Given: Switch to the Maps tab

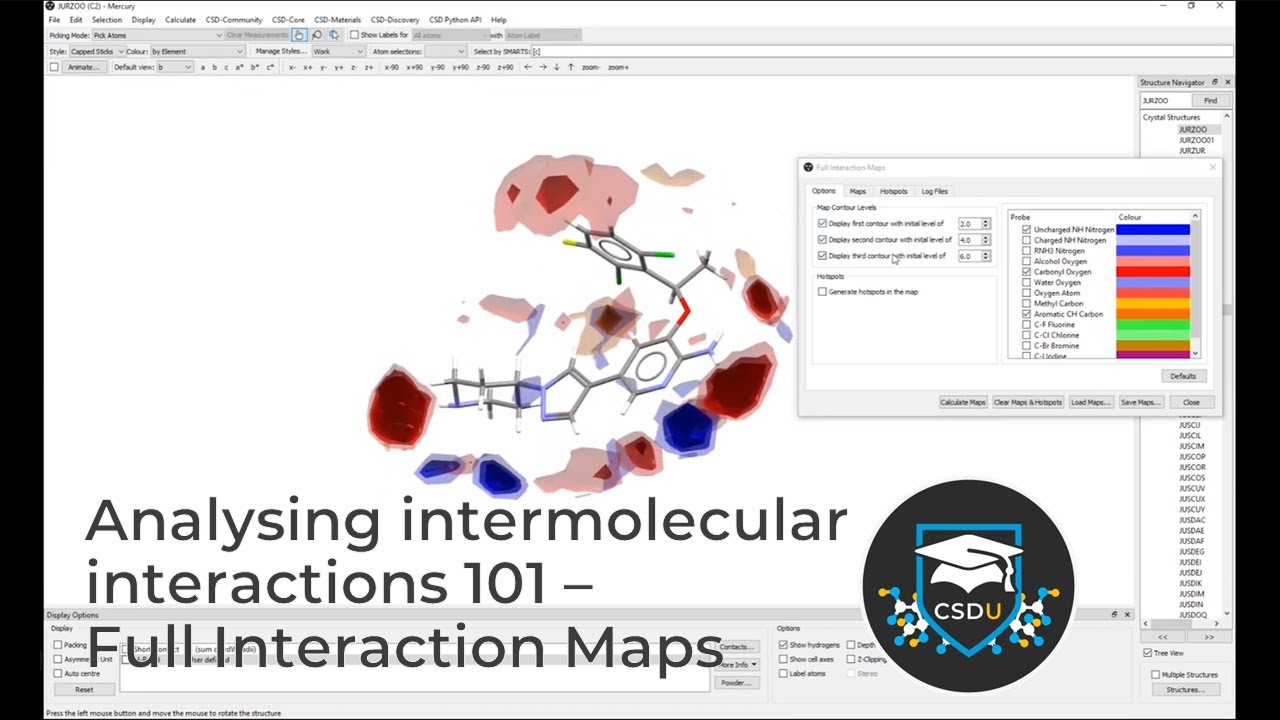Looking at the screenshot, I should coord(858,191).
